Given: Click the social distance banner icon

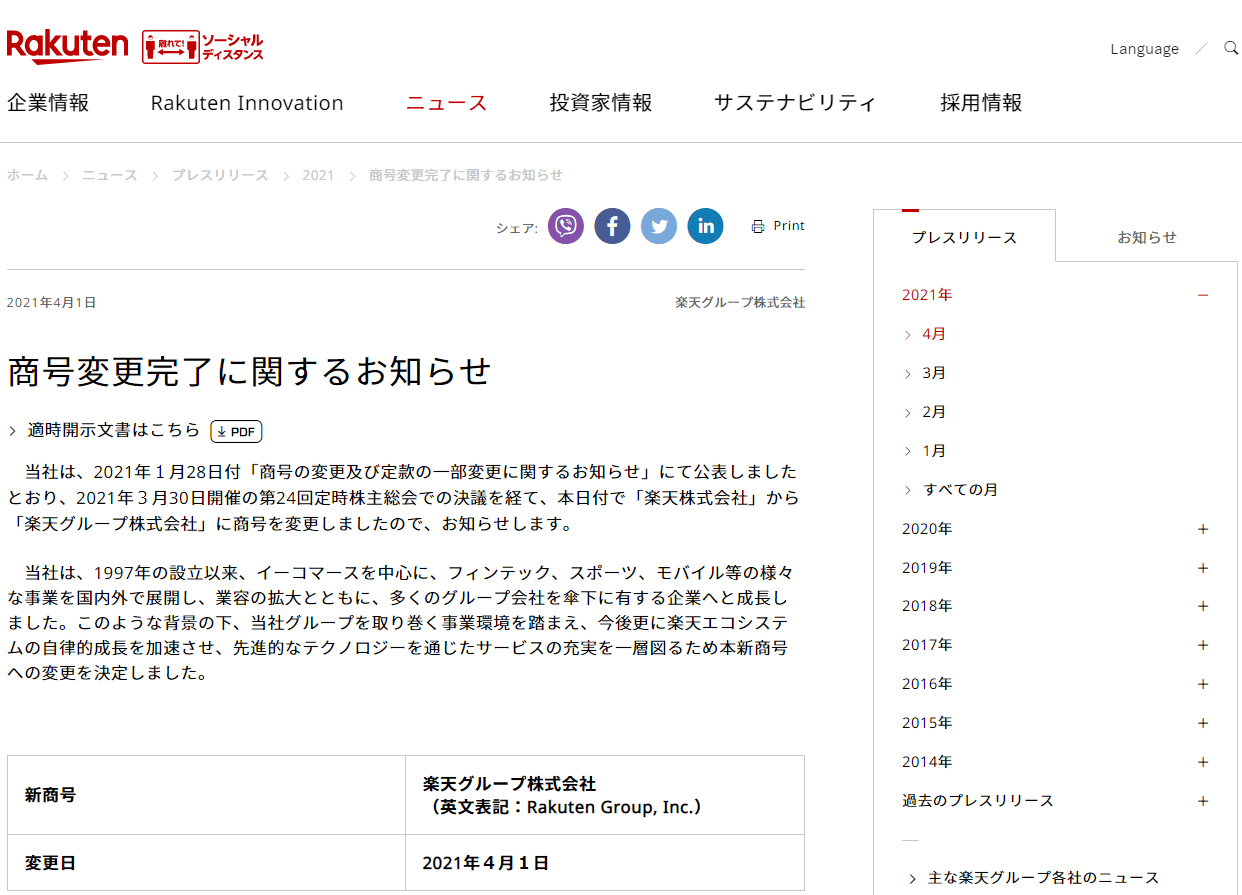Looking at the screenshot, I should pyautogui.click(x=203, y=47).
